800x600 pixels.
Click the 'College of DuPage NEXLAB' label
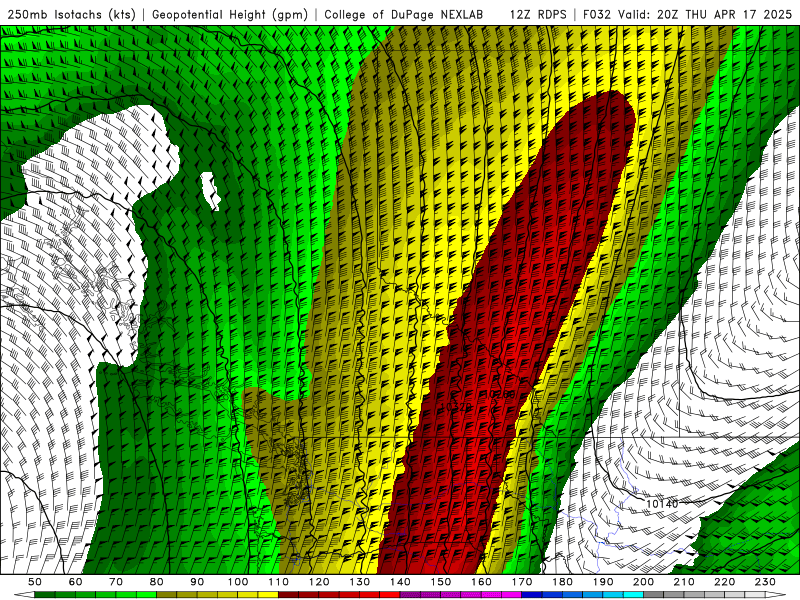[x=404, y=14]
